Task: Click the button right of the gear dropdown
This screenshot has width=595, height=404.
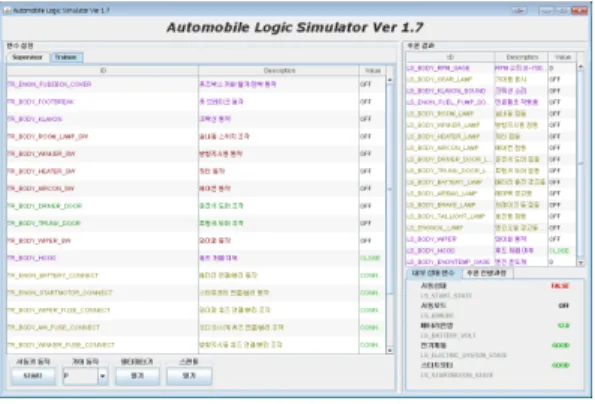Action: [137, 376]
